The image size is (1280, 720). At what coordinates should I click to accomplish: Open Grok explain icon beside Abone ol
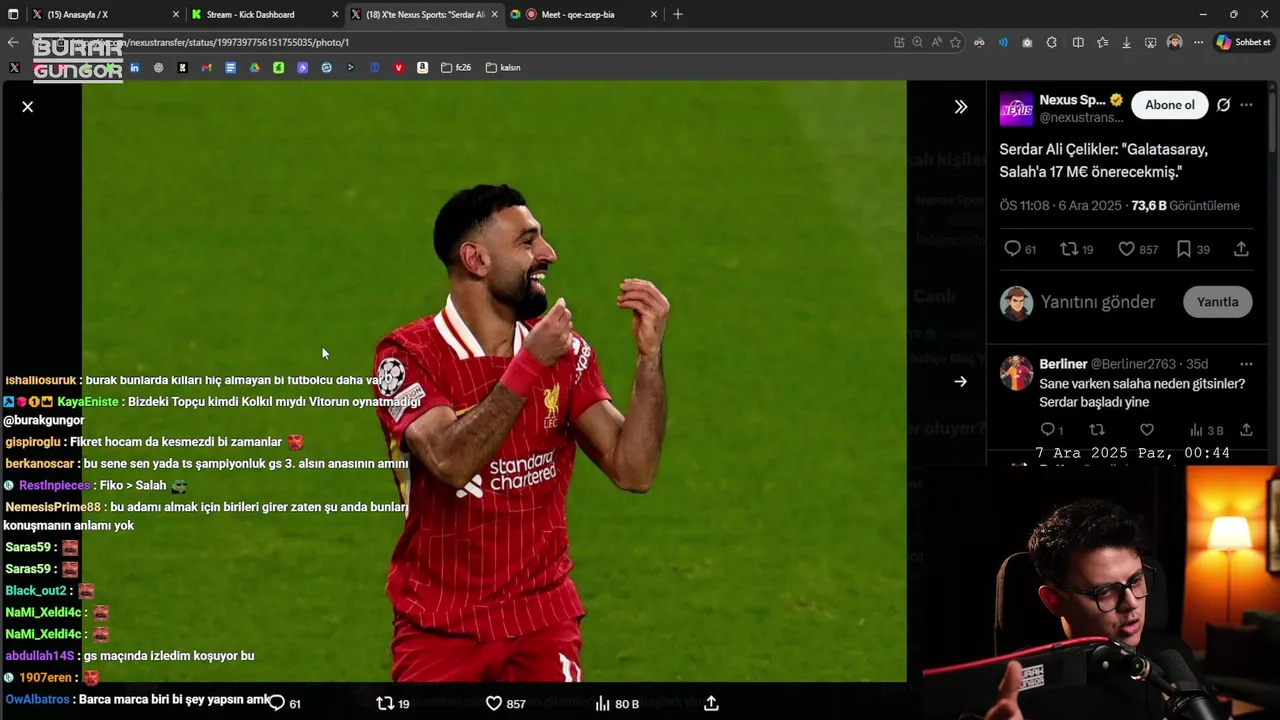click(1223, 105)
